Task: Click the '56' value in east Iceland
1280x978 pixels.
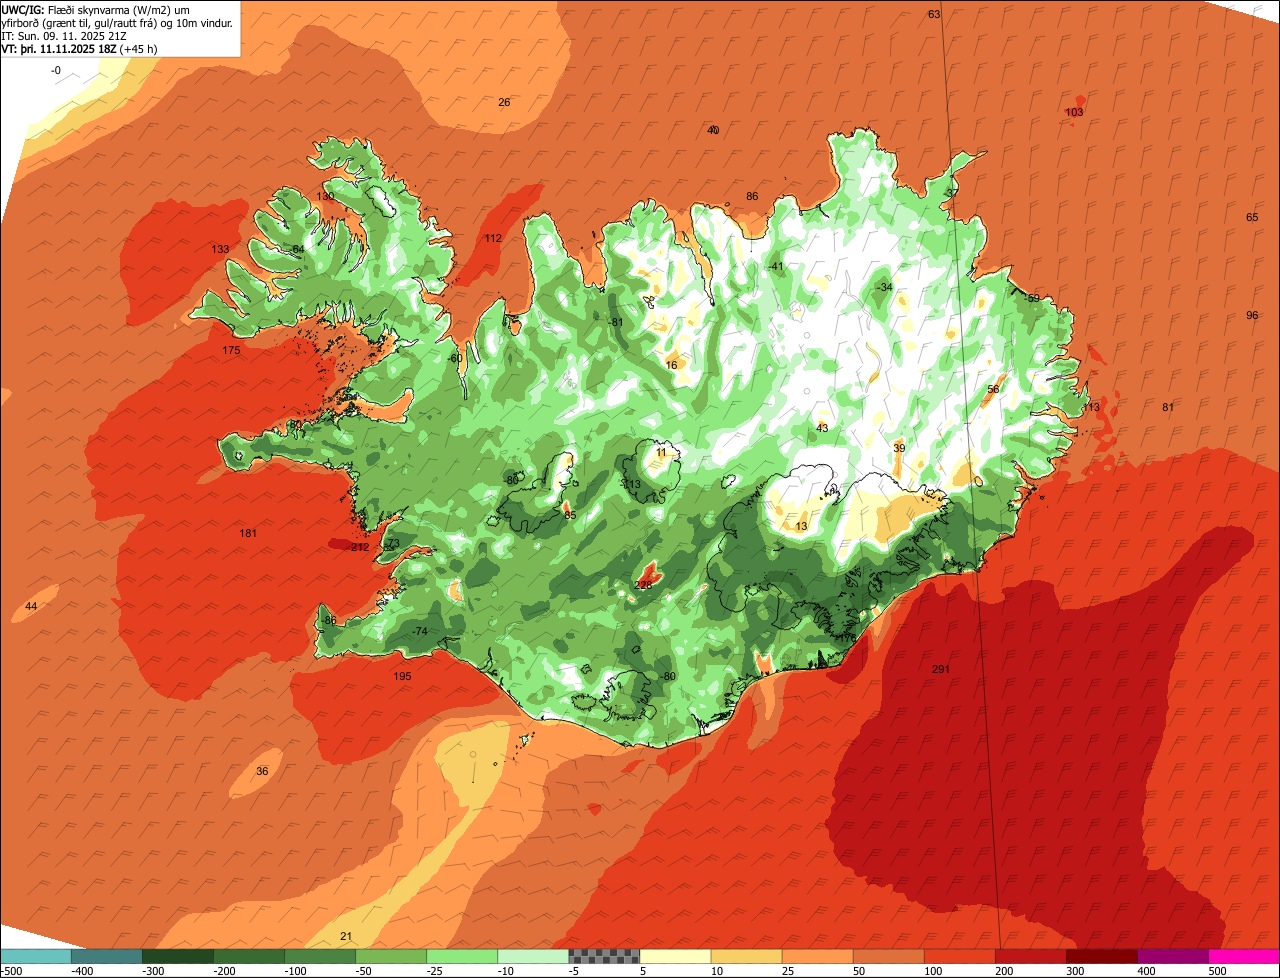Action: point(993,389)
